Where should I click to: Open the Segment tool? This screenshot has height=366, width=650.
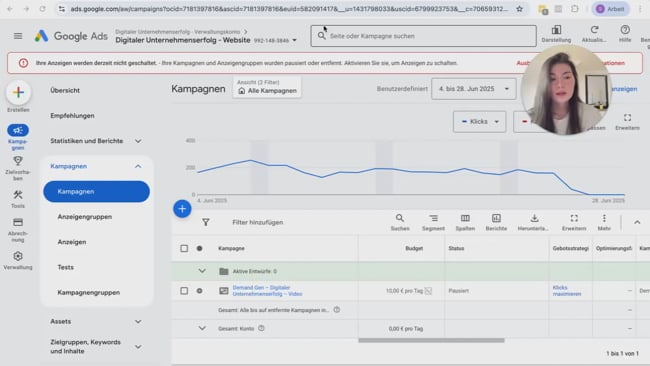433,223
